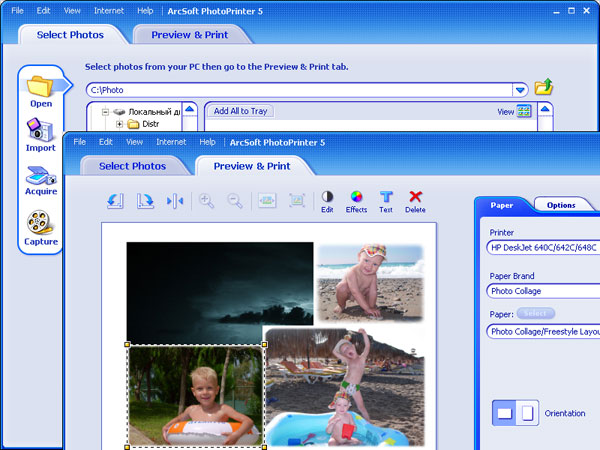This screenshot has height=450, width=600.
Task: Minimize the back PhotoPrinter window
Action: [x=556, y=11]
